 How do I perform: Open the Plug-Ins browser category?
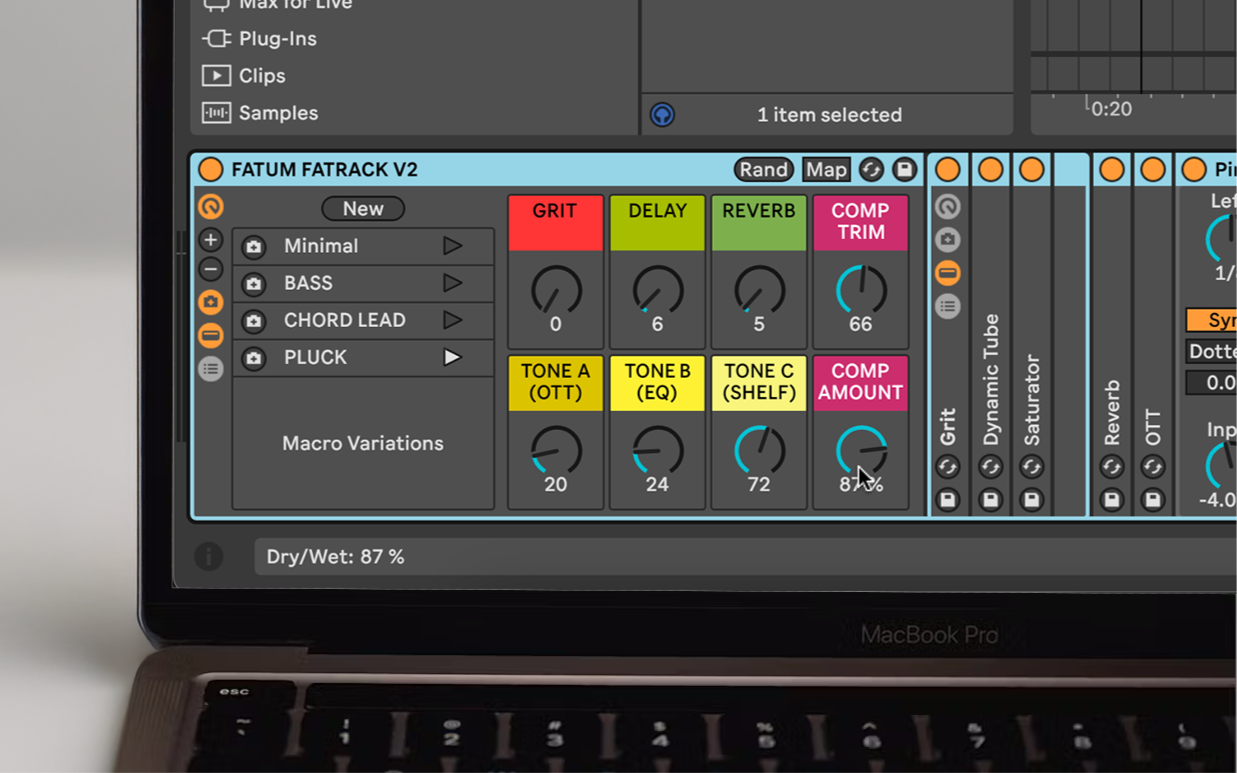[277, 39]
